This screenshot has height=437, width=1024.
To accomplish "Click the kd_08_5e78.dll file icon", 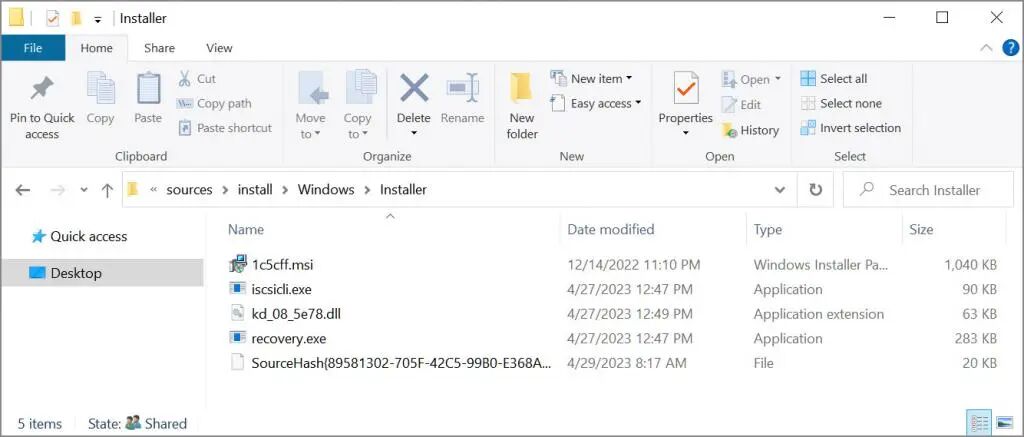I will point(238,314).
